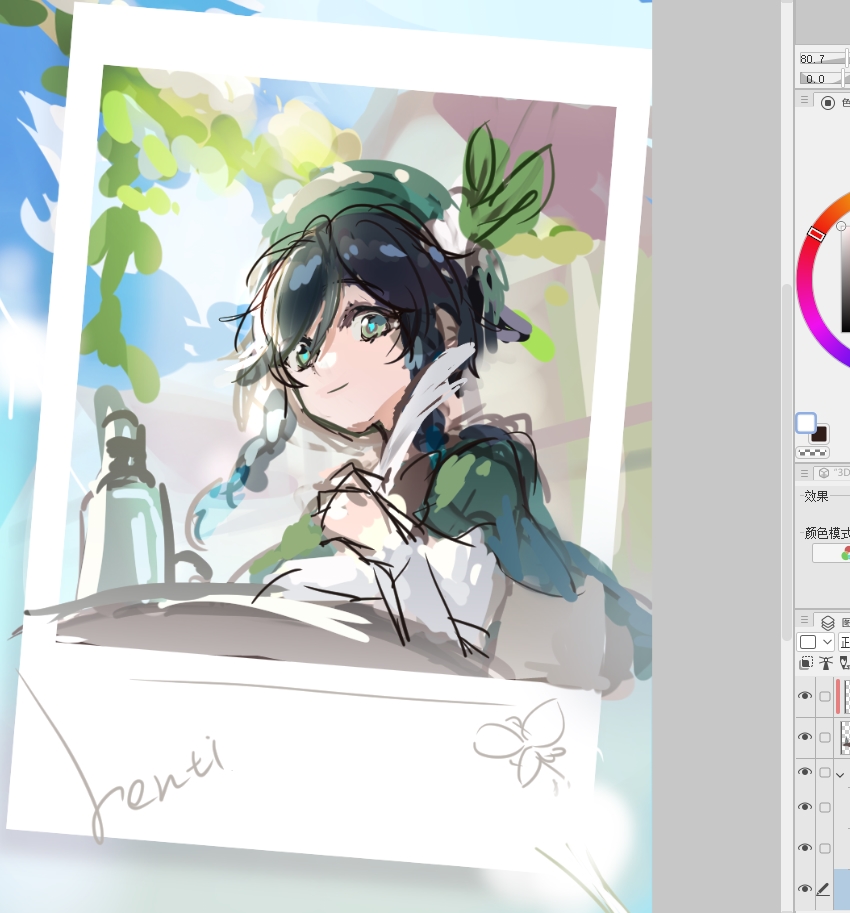This screenshot has width=850, height=913.
Task: Toggle clip to layer below icon
Action: coord(806,662)
